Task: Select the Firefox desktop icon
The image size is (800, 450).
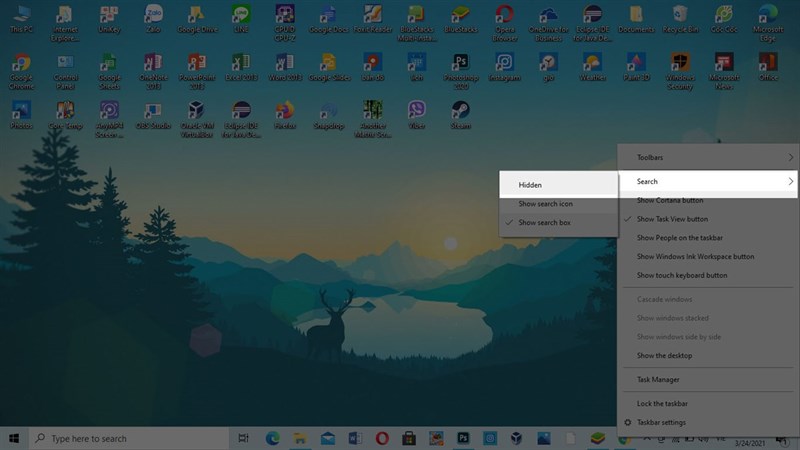Action: [x=285, y=115]
